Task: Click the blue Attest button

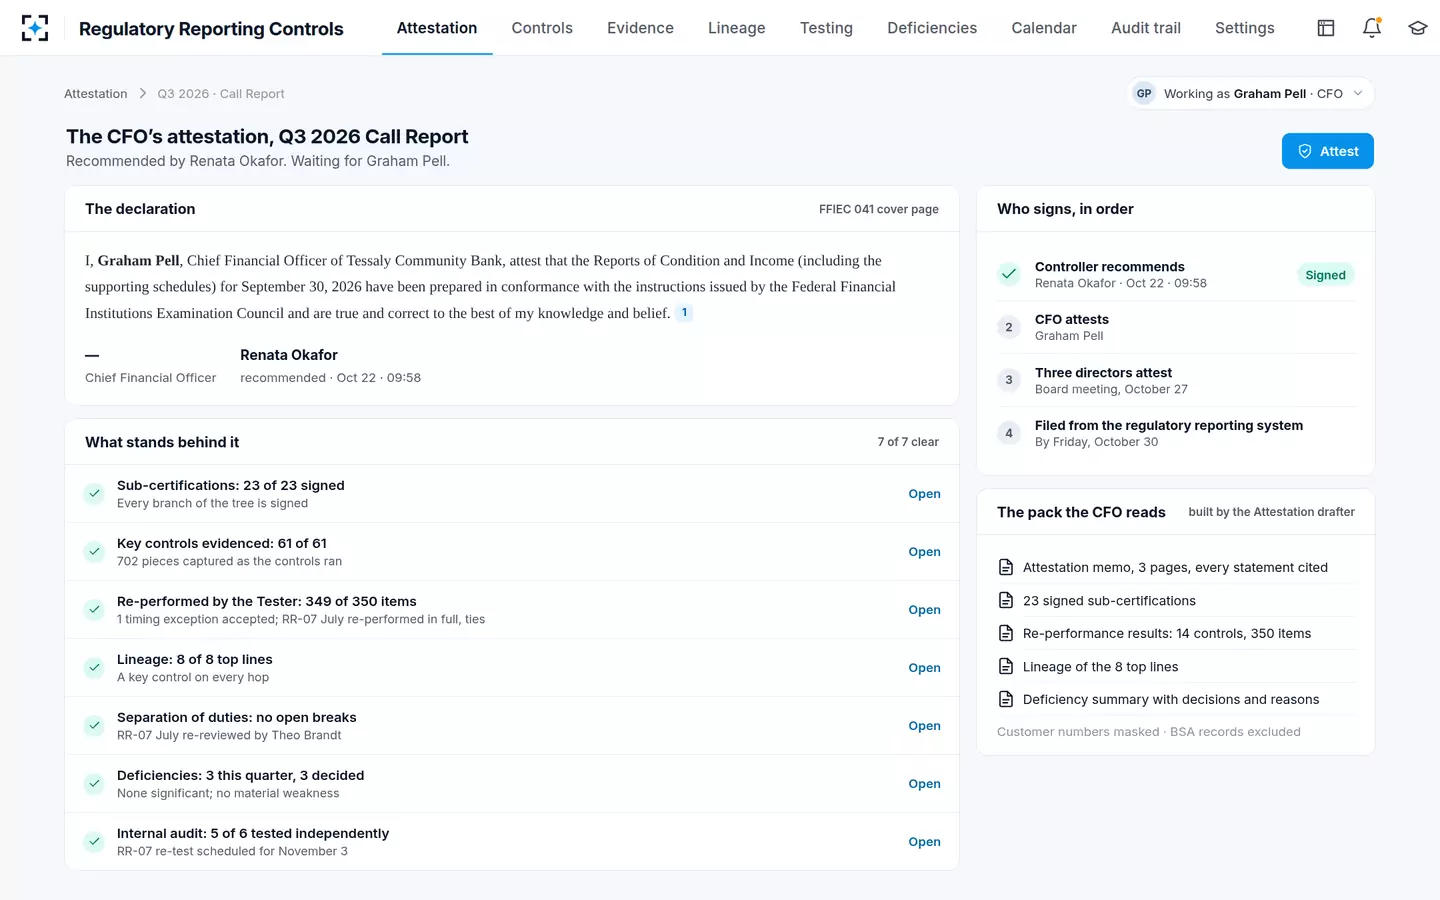Action: pos(1328,151)
